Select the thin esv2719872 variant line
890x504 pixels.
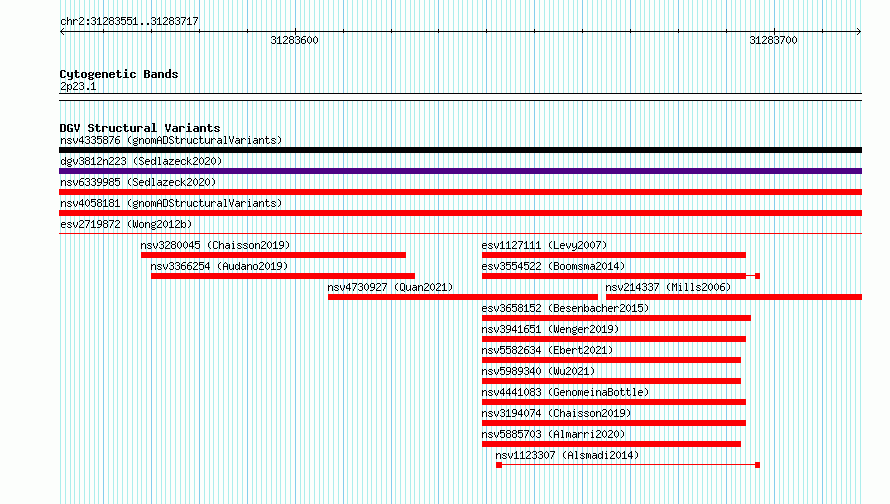tap(460, 233)
